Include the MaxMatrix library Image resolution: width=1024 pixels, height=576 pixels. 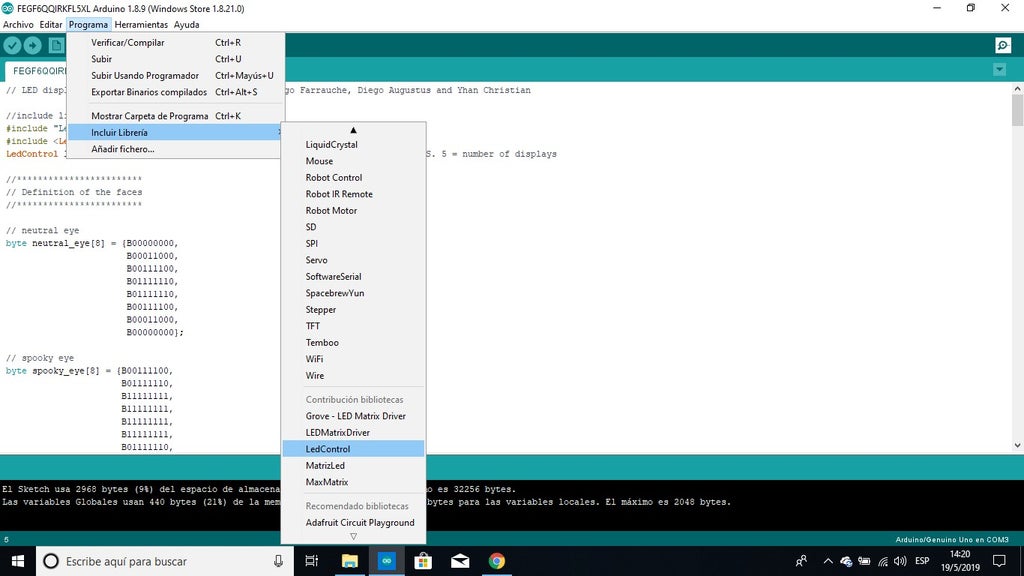[x=353, y=482]
